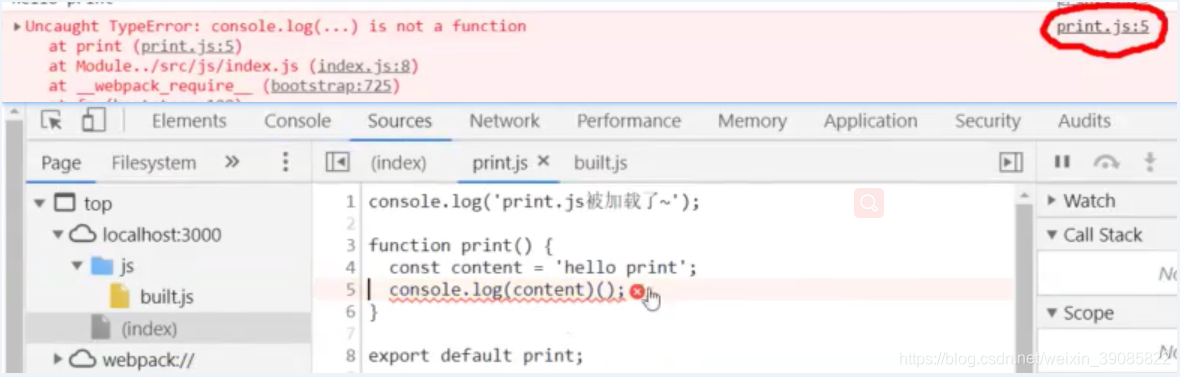Close the print.js editor tab
The height and width of the screenshot is (377, 1180).
(x=543, y=162)
